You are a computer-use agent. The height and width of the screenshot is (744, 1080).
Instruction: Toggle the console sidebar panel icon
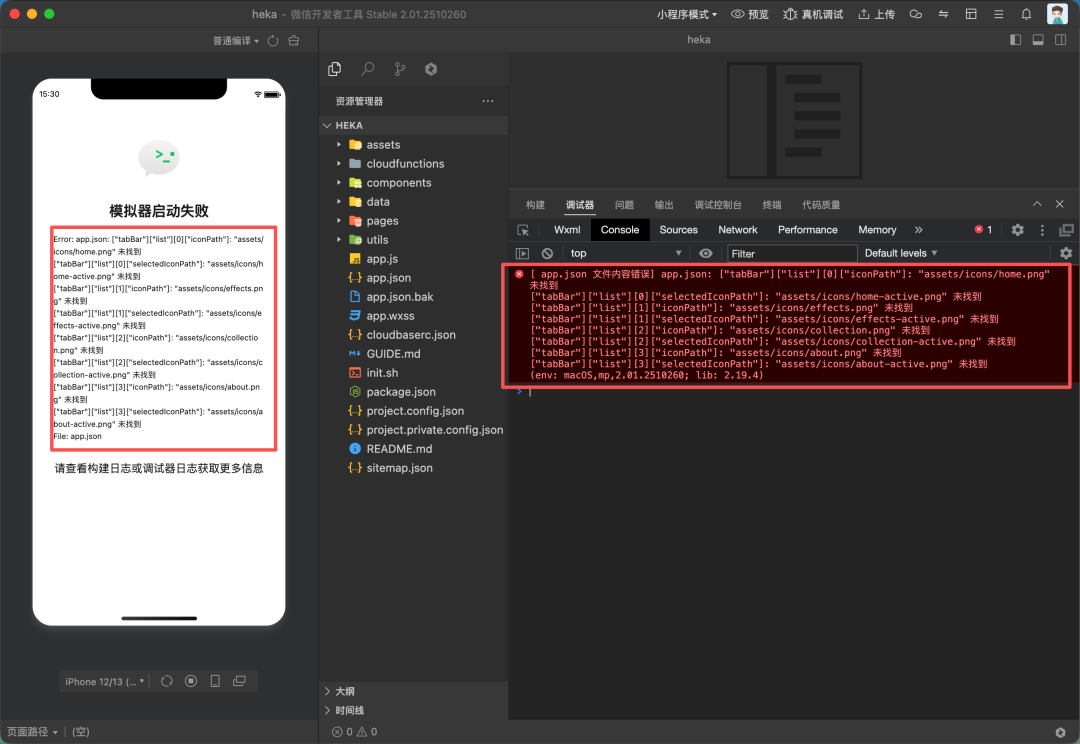(522, 254)
